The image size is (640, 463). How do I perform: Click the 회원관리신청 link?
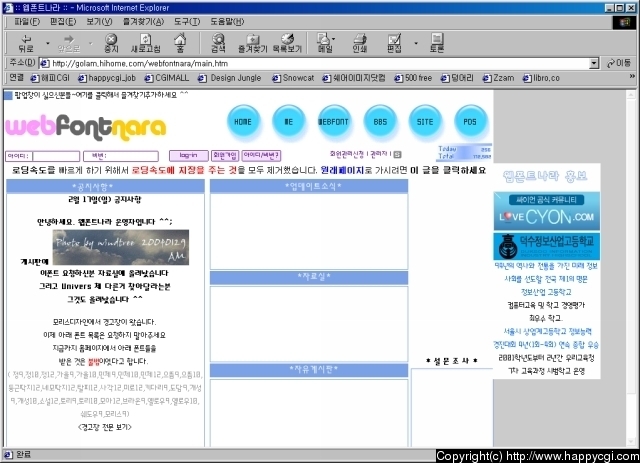tap(347, 154)
